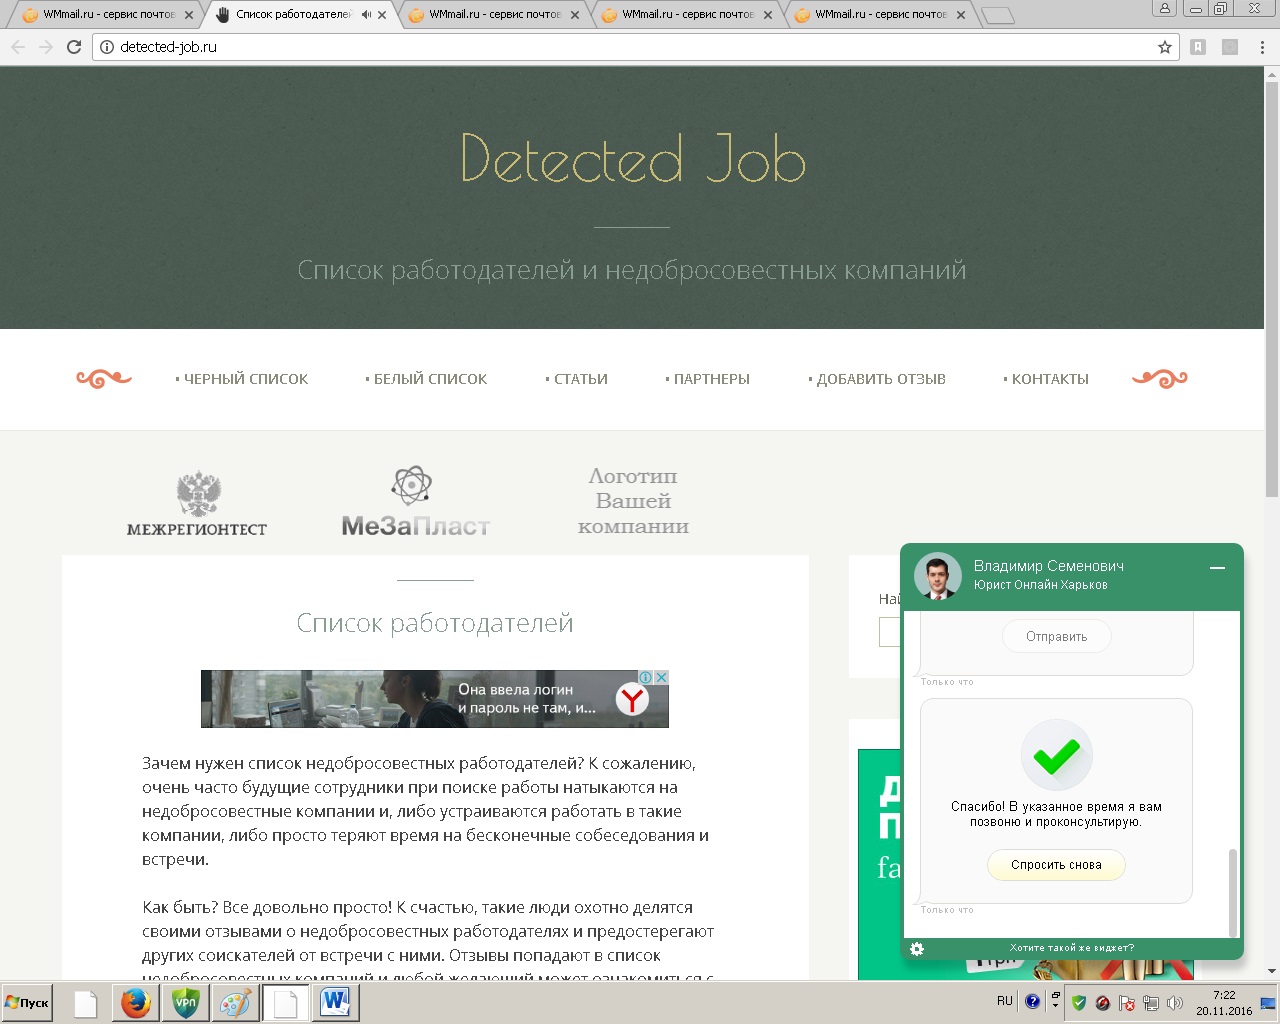Click the Логотип Вашей компании placeholder
1280x1024 pixels.
click(x=633, y=501)
